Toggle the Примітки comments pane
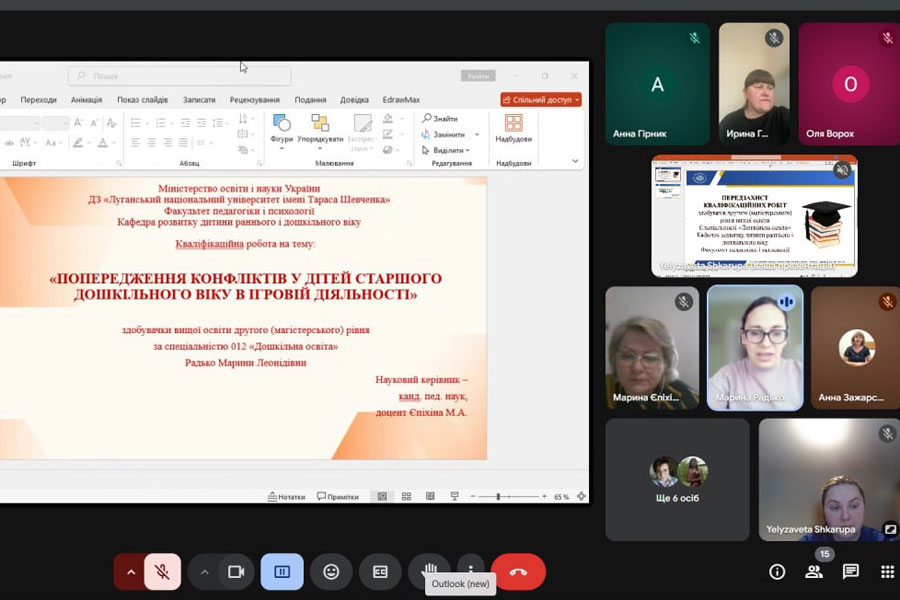 tap(338, 497)
